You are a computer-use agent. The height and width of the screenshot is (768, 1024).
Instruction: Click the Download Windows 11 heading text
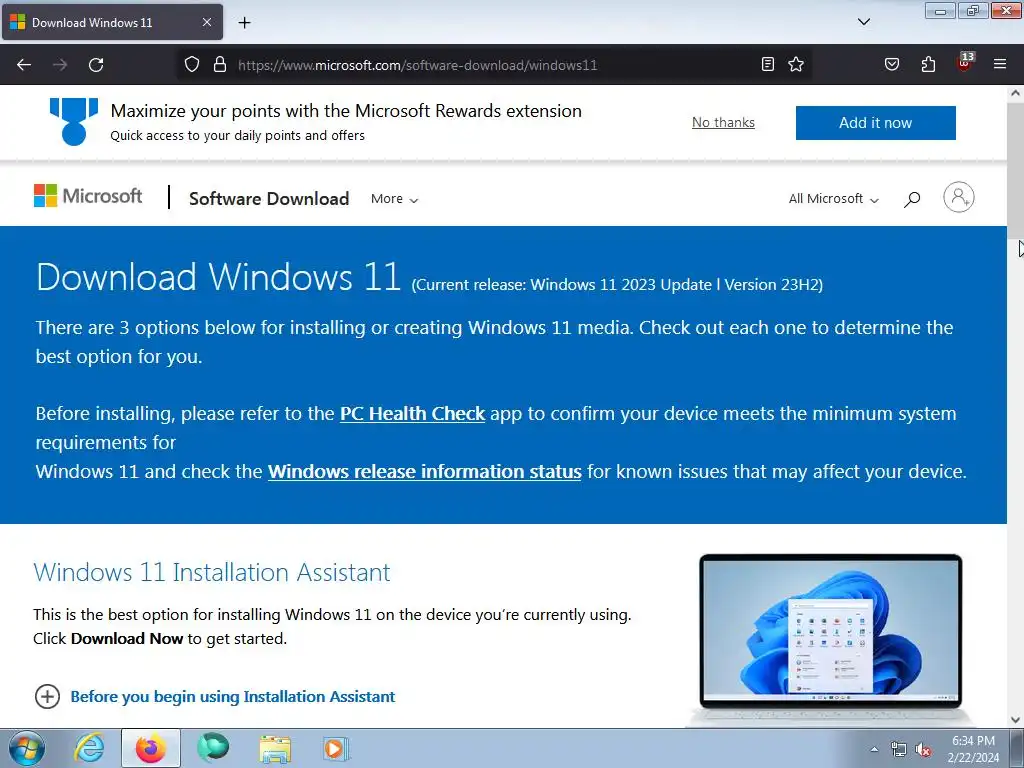tap(218, 277)
